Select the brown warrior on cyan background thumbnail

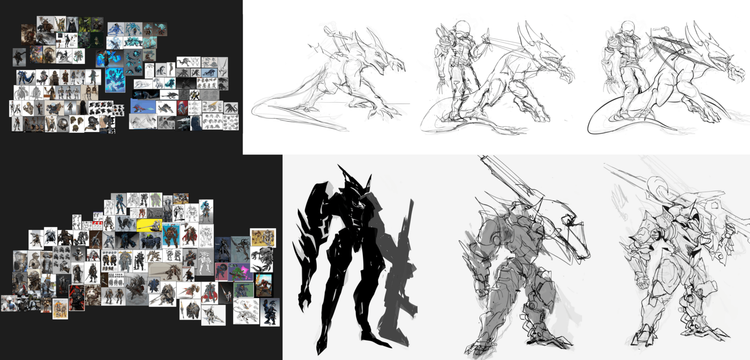170,236
